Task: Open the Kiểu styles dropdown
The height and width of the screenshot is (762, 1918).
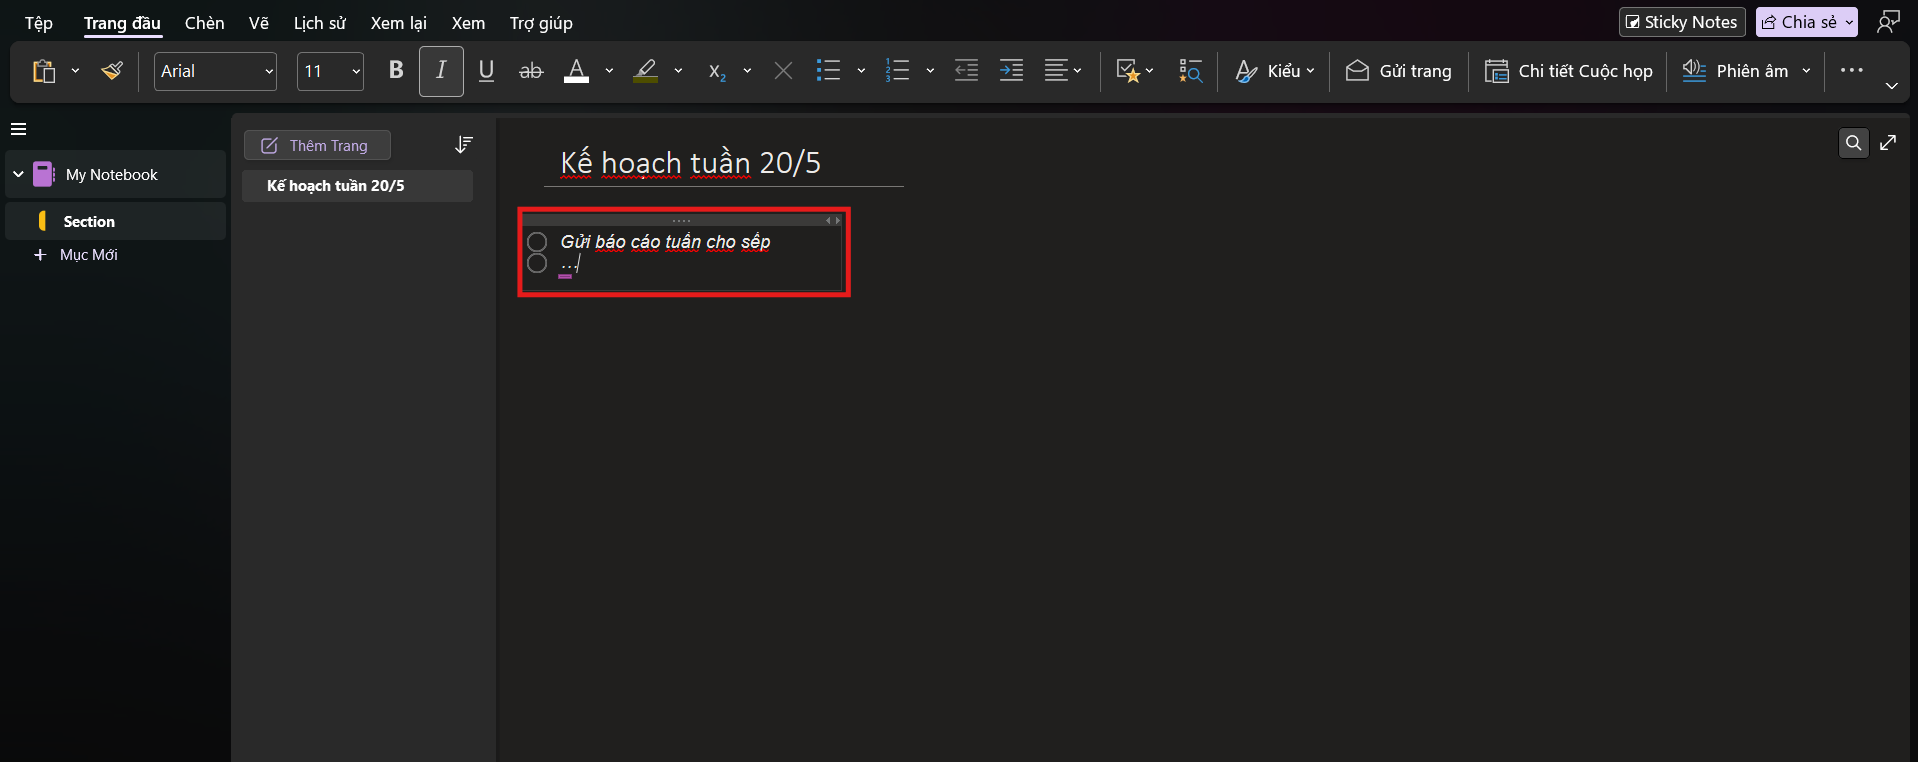Action: pyautogui.click(x=1275, y=71)
